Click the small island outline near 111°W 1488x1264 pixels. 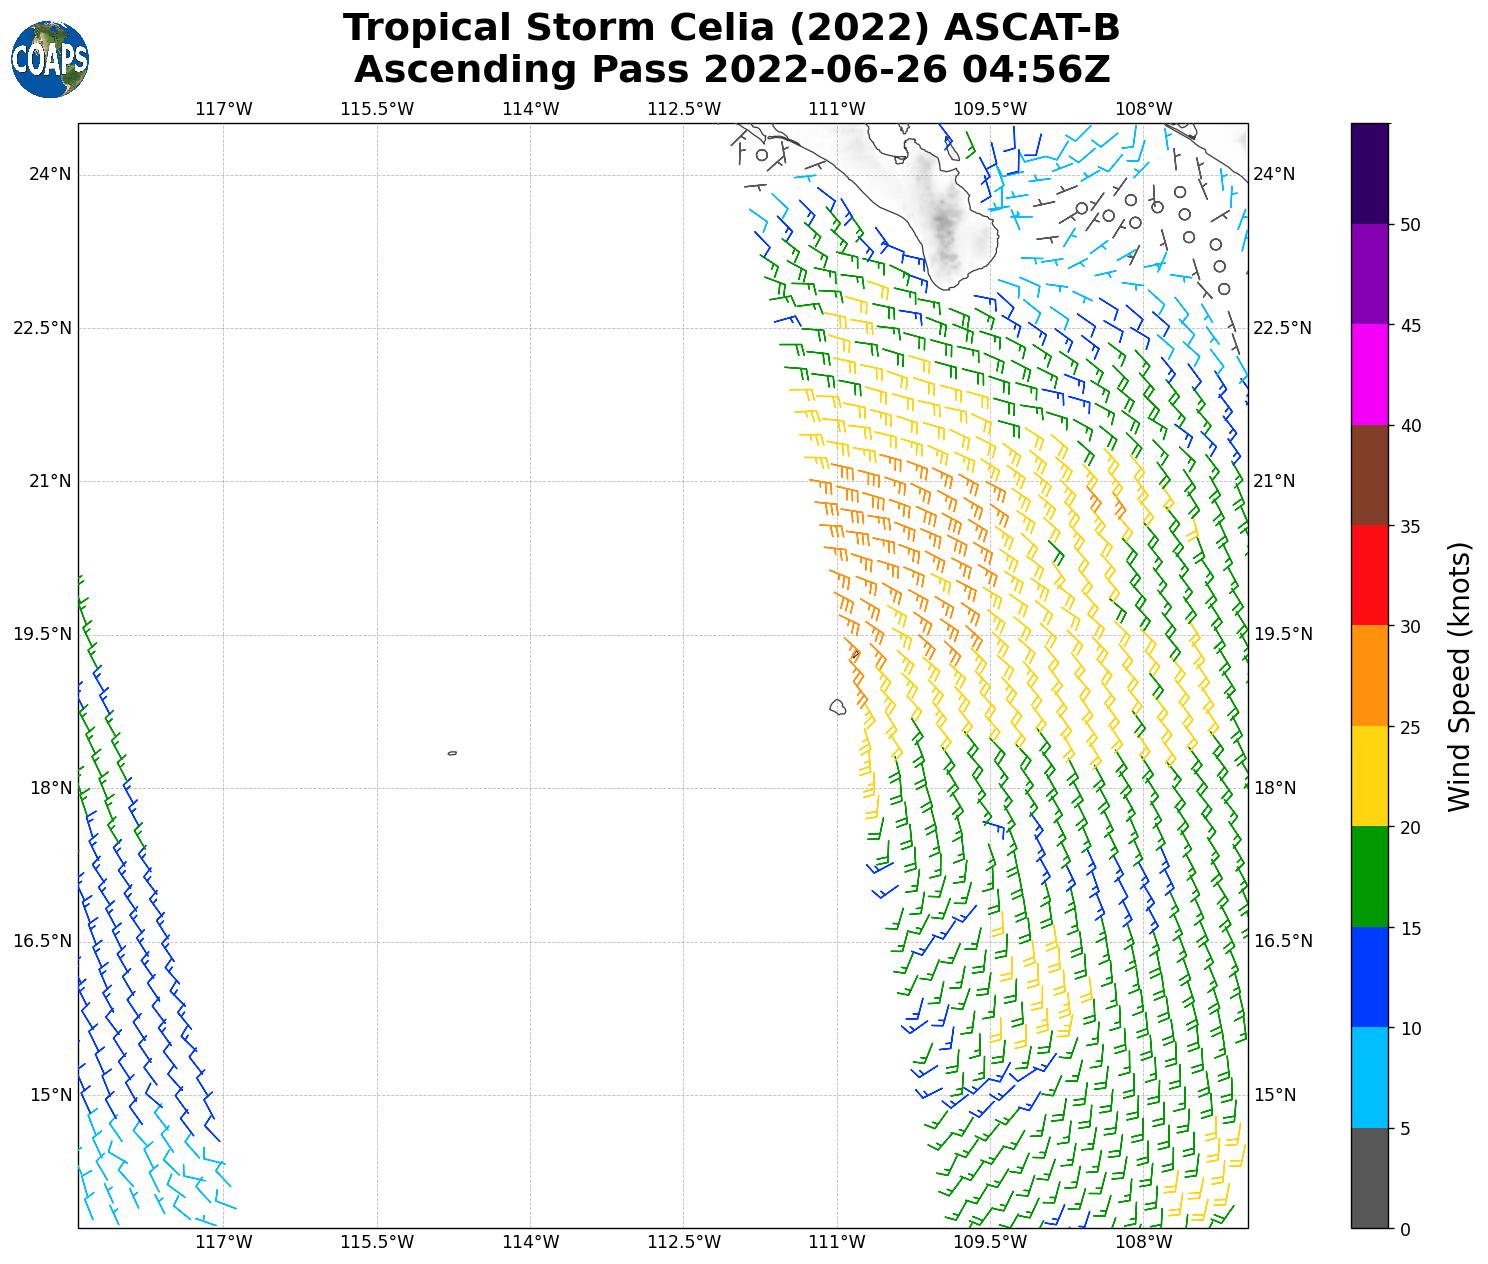coord(838,707)
